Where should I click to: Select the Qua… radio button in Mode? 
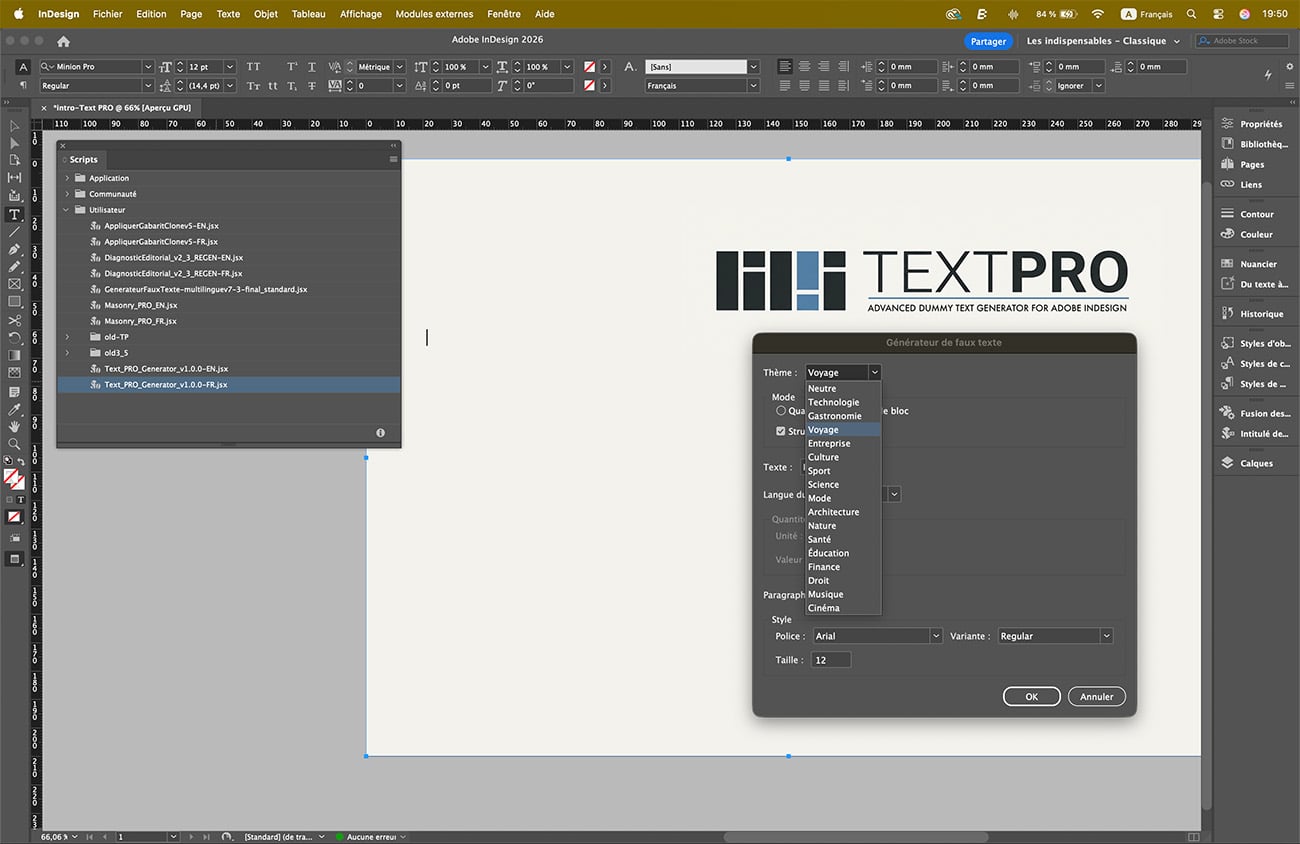coord(781,410)
